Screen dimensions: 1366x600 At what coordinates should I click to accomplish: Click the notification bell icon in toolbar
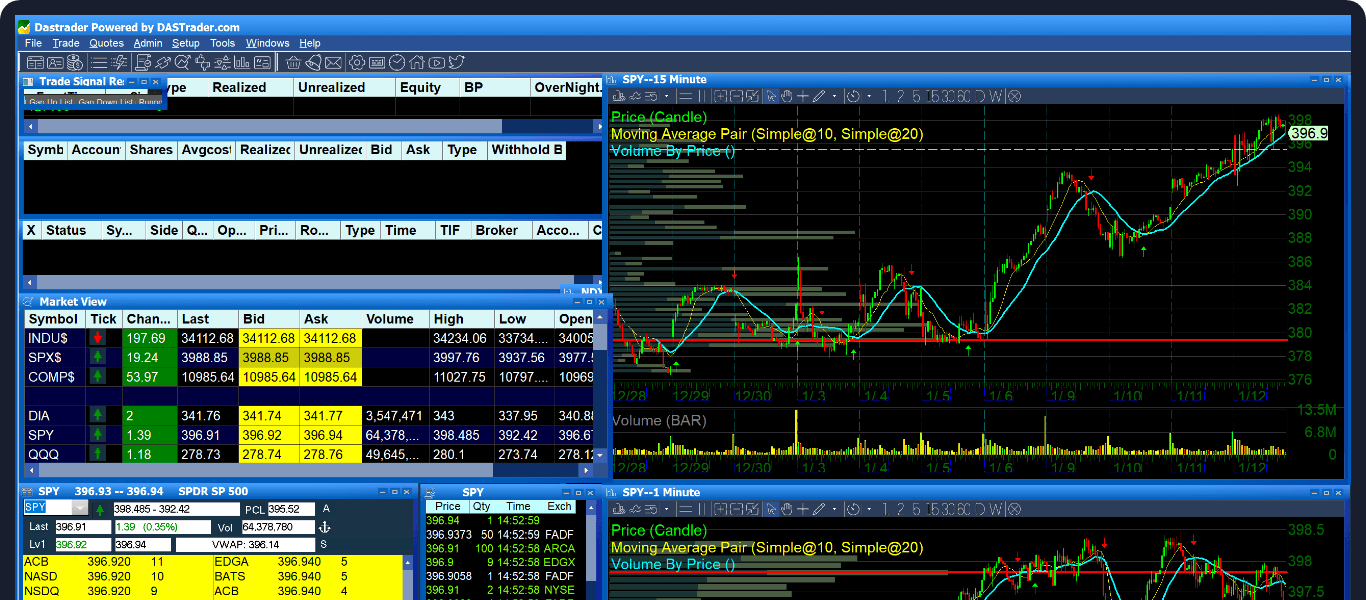pyautogui.click(x=313, y=62)
